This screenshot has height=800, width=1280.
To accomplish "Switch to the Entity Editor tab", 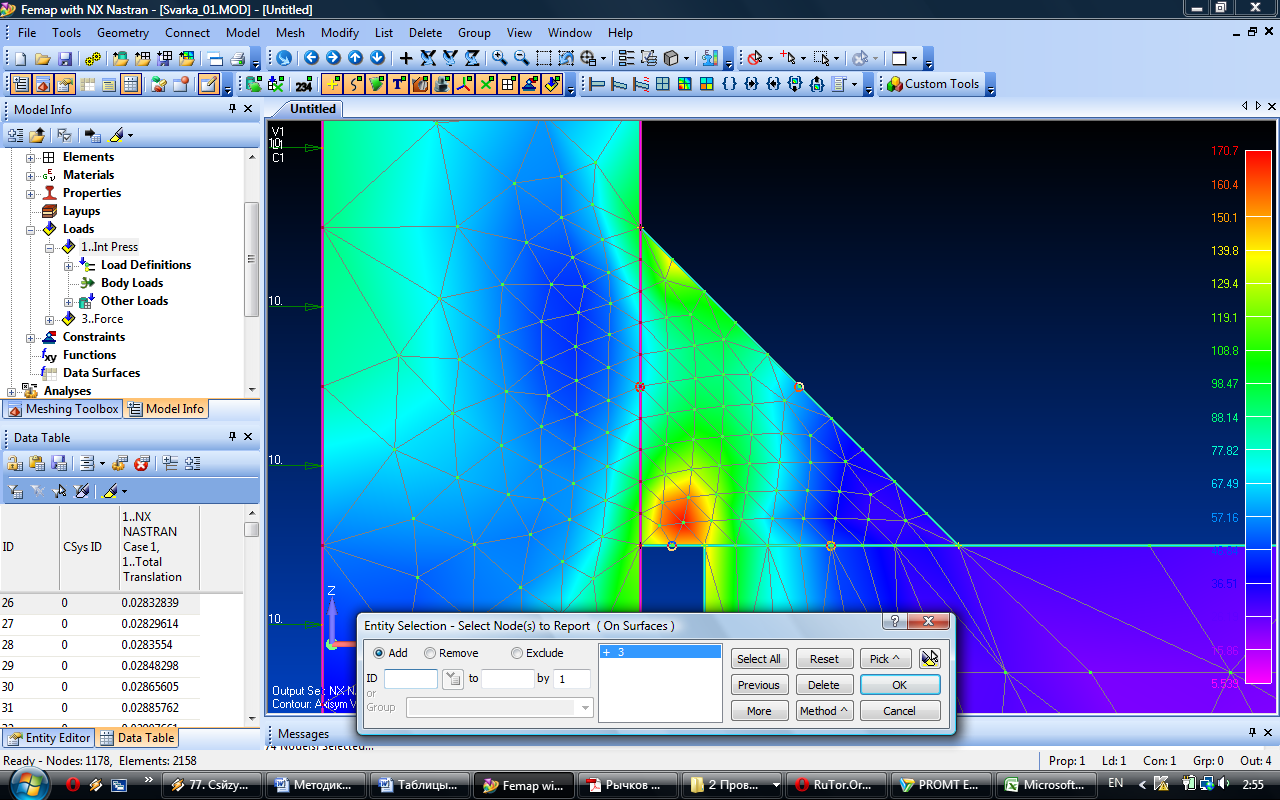I will pos(49,738).
